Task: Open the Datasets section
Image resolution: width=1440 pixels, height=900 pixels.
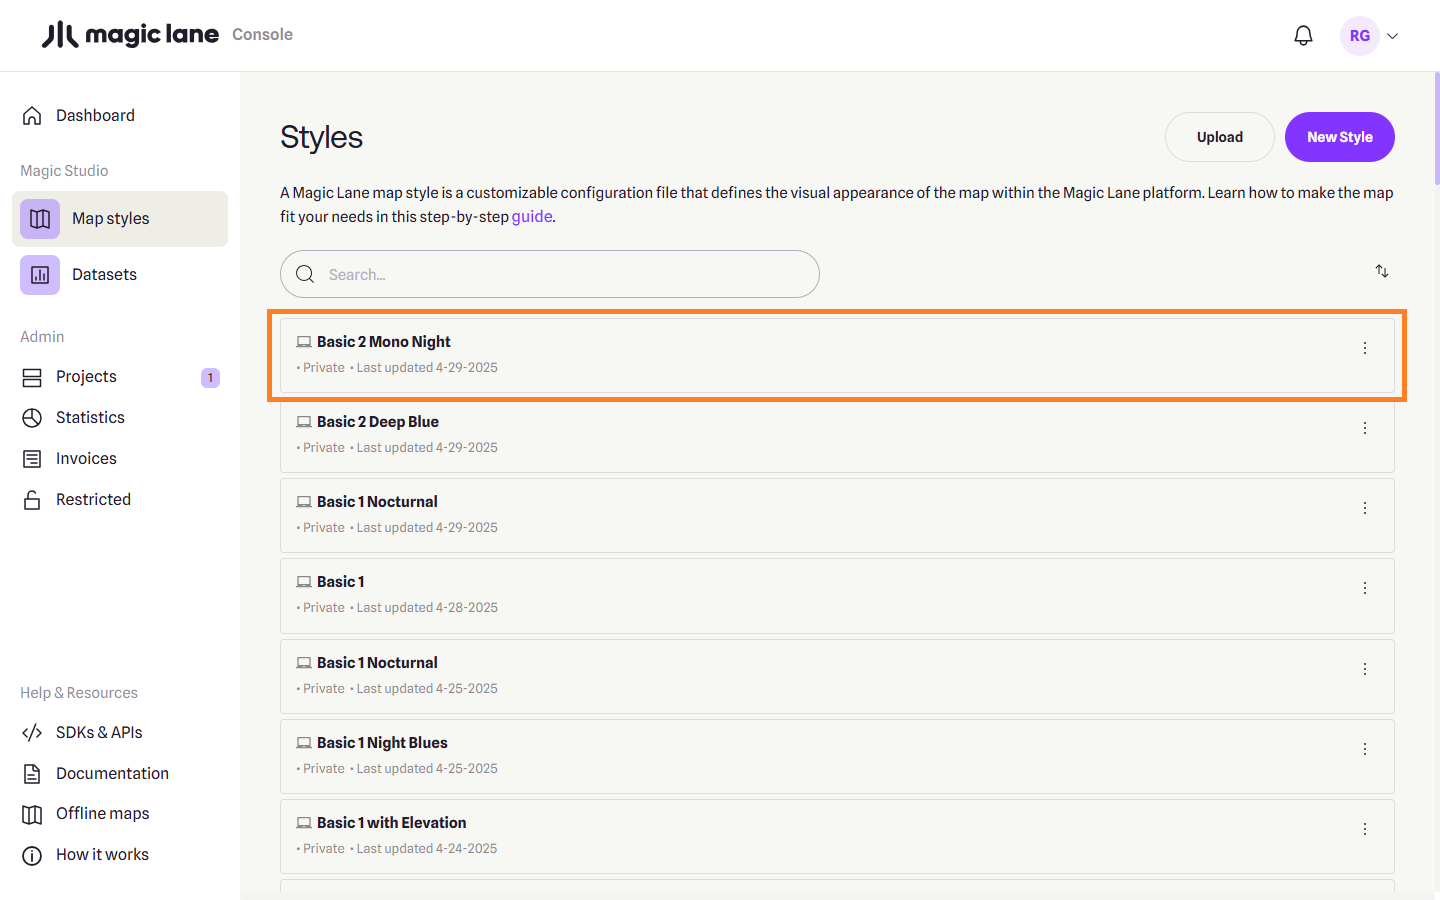Action: coord(104,274)
